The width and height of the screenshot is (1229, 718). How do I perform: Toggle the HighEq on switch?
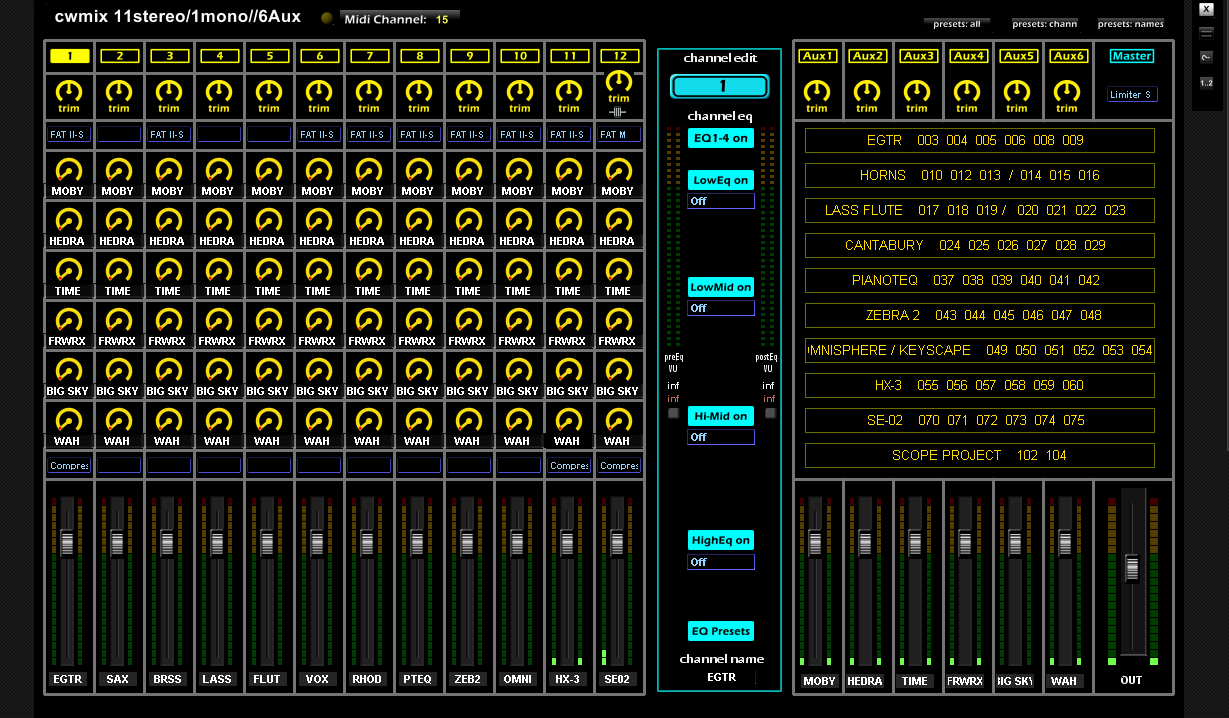(x=720, y=540)
